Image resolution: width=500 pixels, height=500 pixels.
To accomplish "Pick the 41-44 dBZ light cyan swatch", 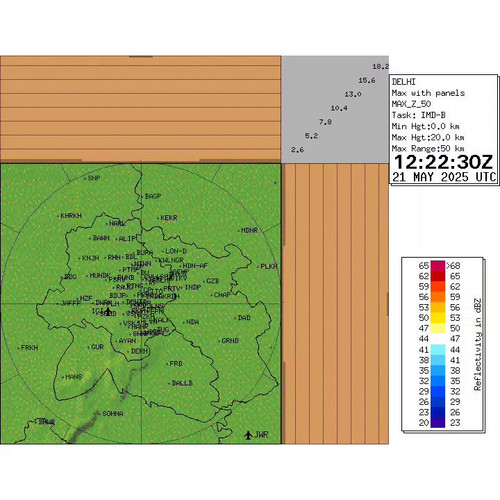I will click(x=438, y=350).
